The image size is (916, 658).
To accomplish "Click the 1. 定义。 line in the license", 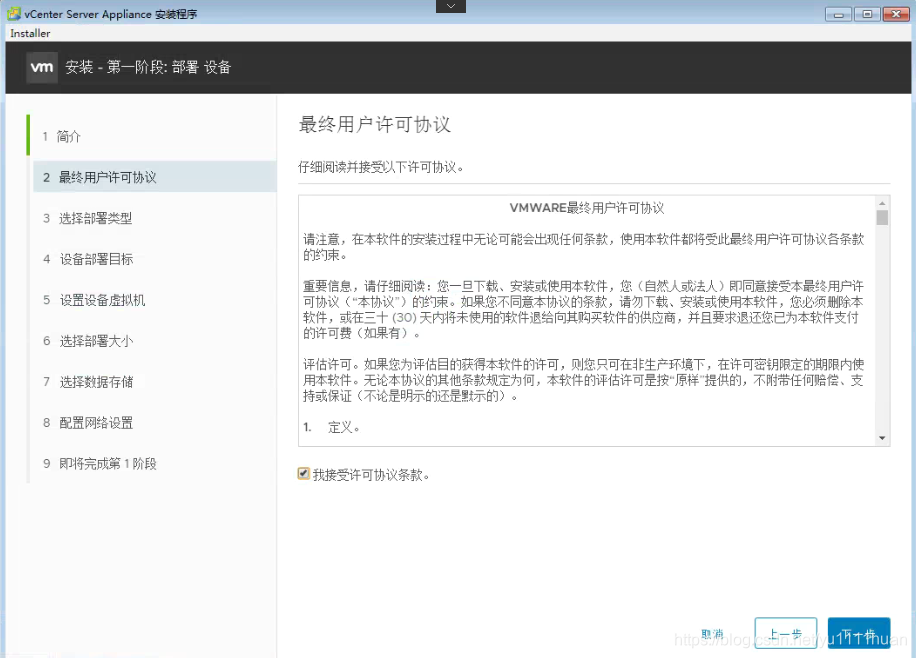I will point(332,427).
